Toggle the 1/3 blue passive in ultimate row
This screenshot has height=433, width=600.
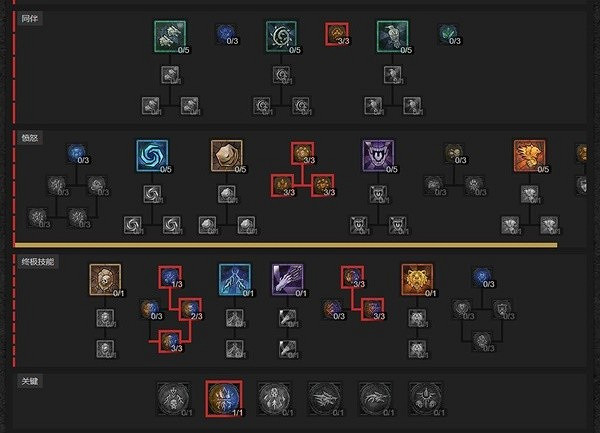[170, 277]
